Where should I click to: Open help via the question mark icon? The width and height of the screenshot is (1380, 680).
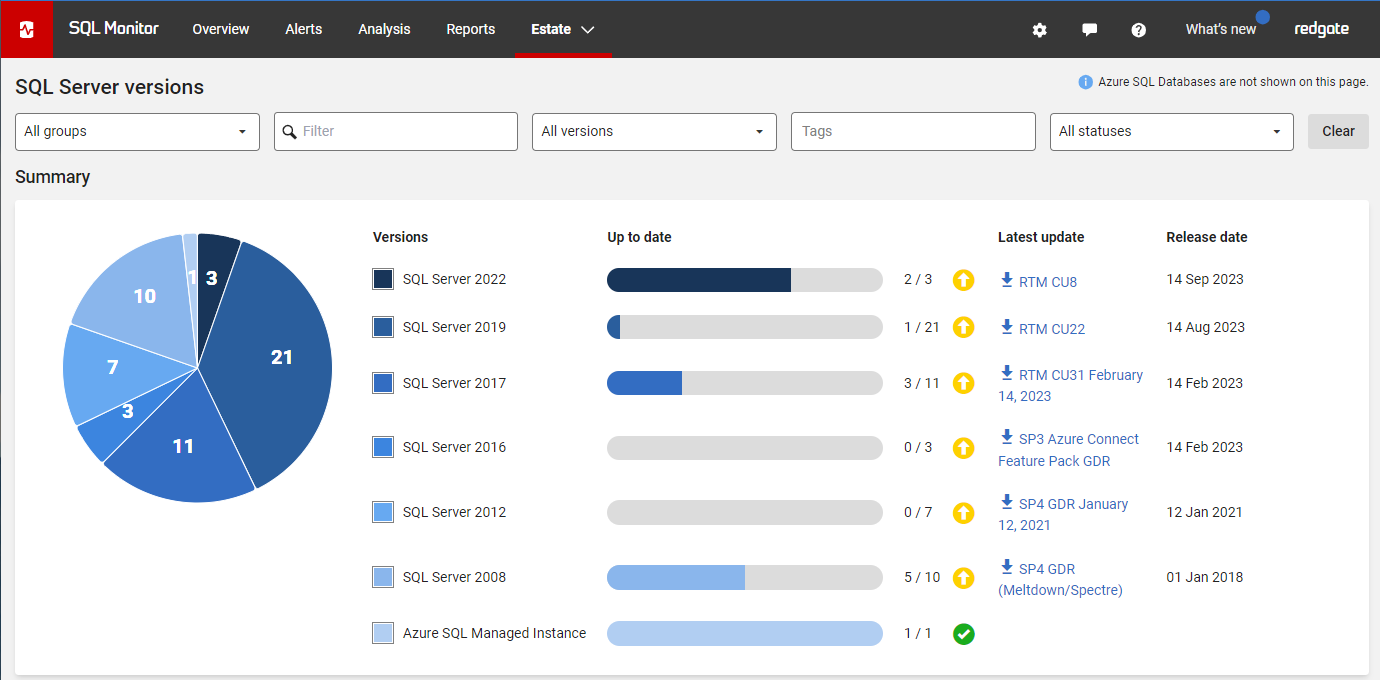1138,30
